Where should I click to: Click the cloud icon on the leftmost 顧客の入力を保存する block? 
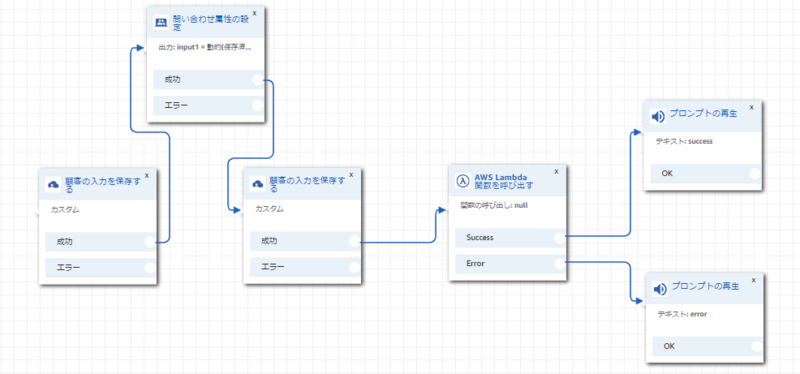point(53,185)
